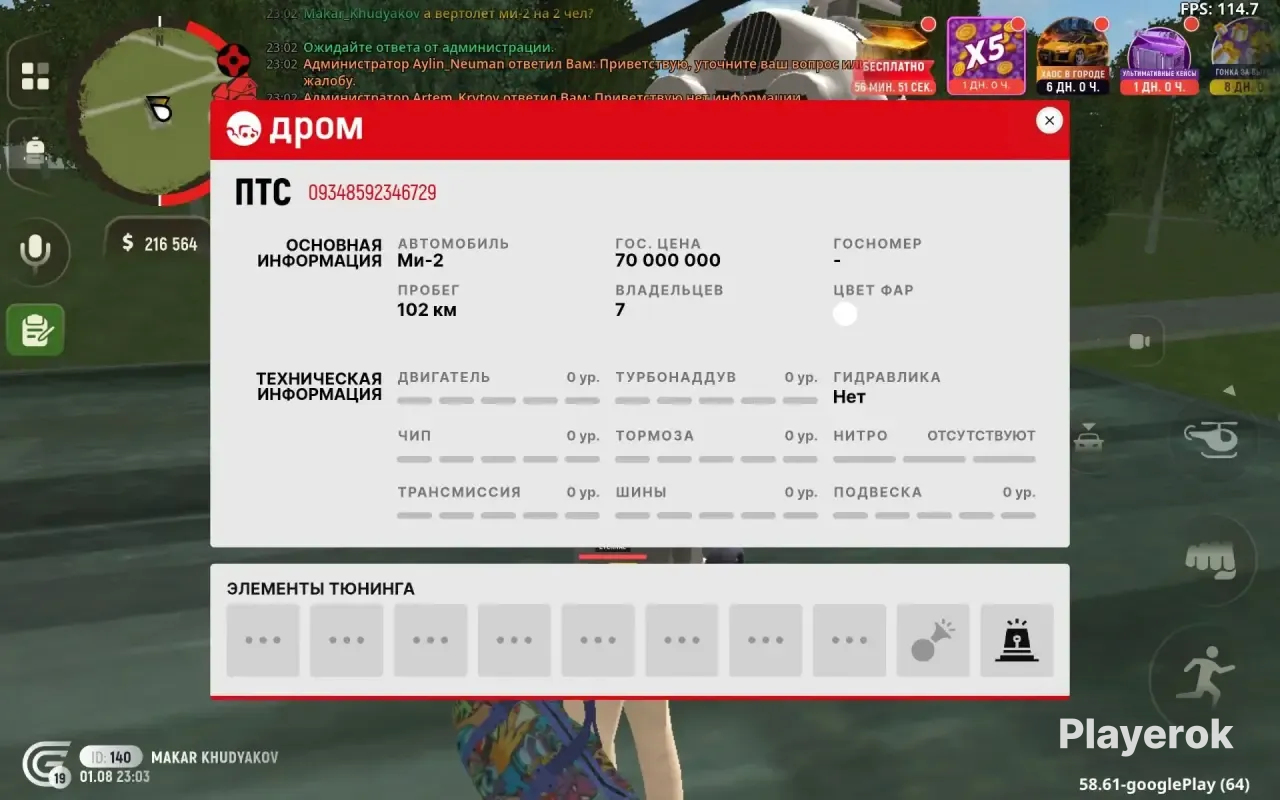
Task: Click the vehicle name Ми-2
Action: coord(420,261)
